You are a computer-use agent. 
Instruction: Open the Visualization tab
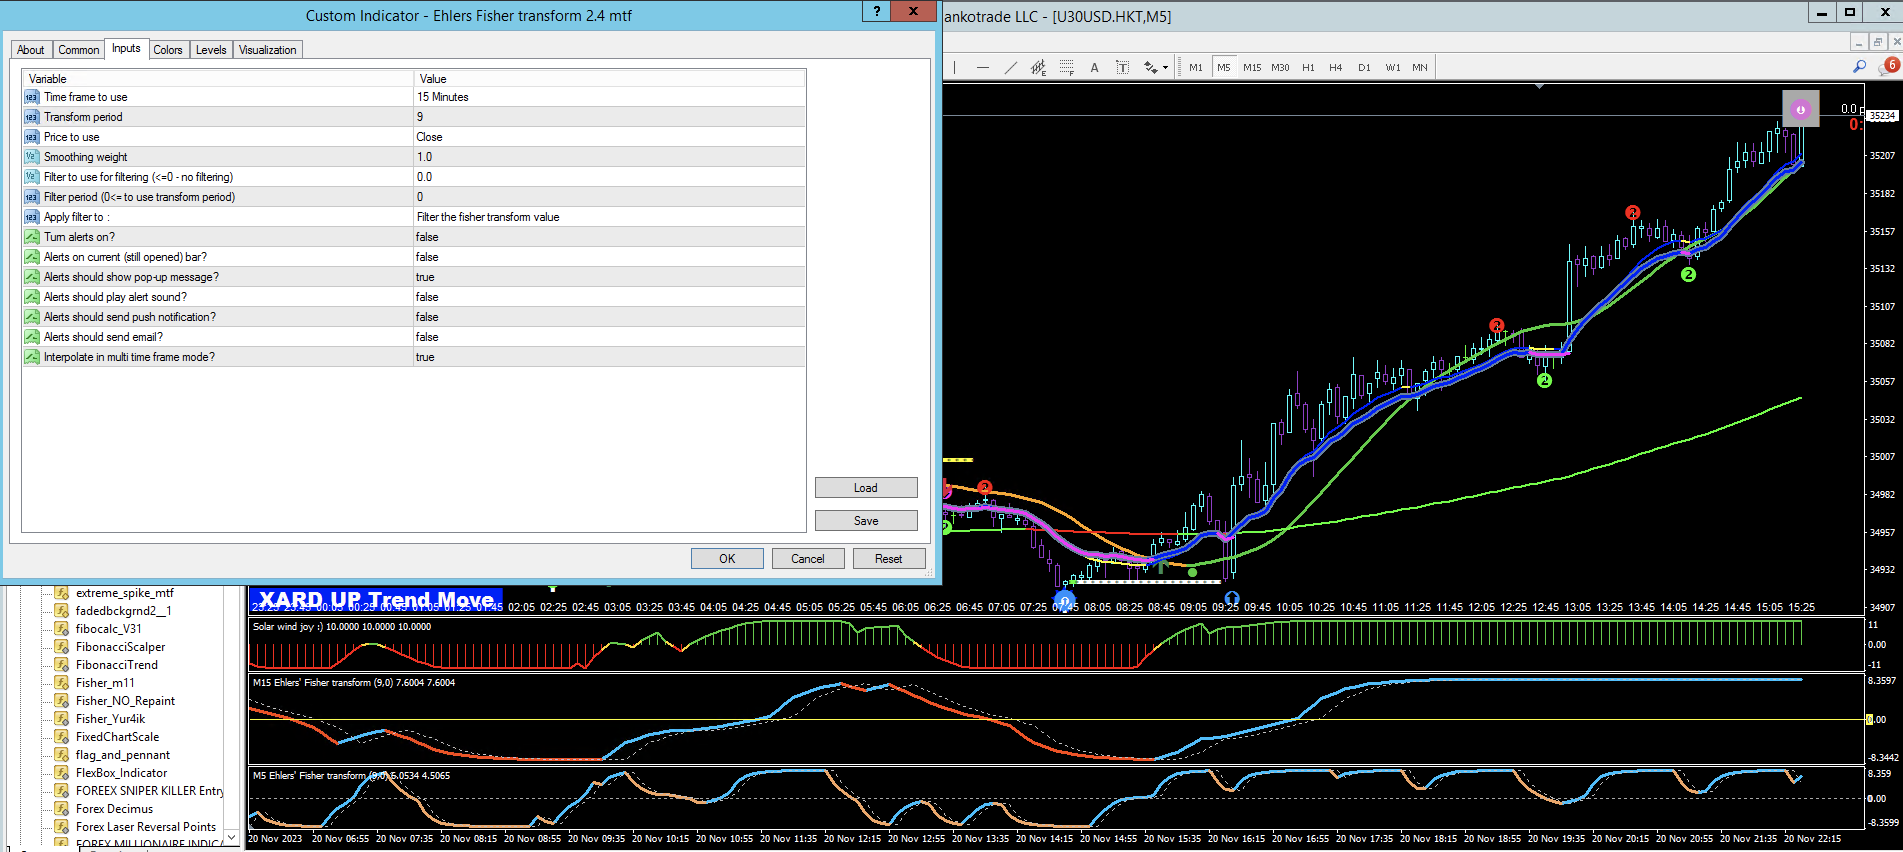(267, 50)
